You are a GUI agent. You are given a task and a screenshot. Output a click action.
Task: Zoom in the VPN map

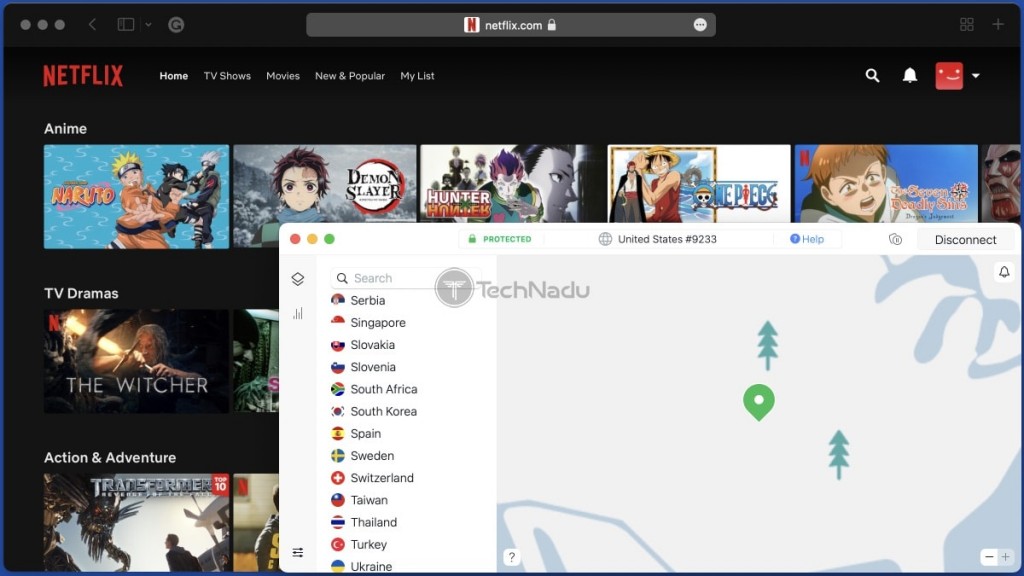click(x=1006, y=557)
